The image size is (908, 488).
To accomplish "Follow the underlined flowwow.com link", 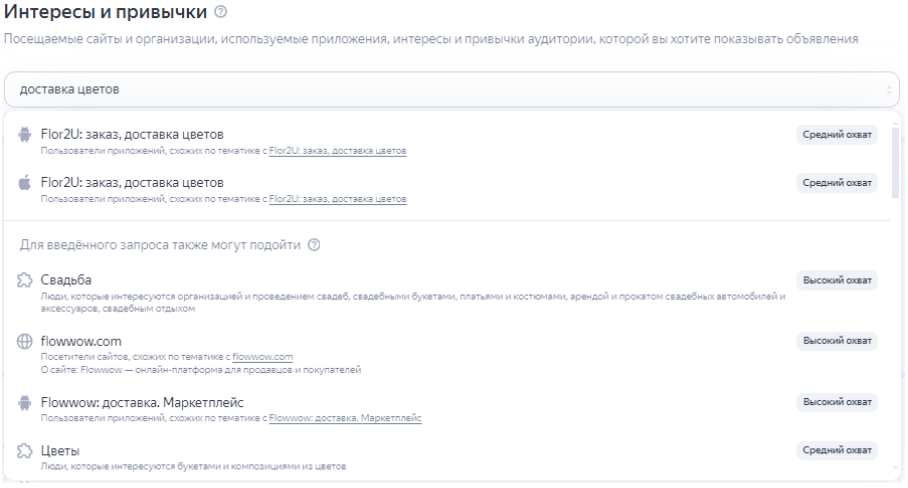I will 269,357.
